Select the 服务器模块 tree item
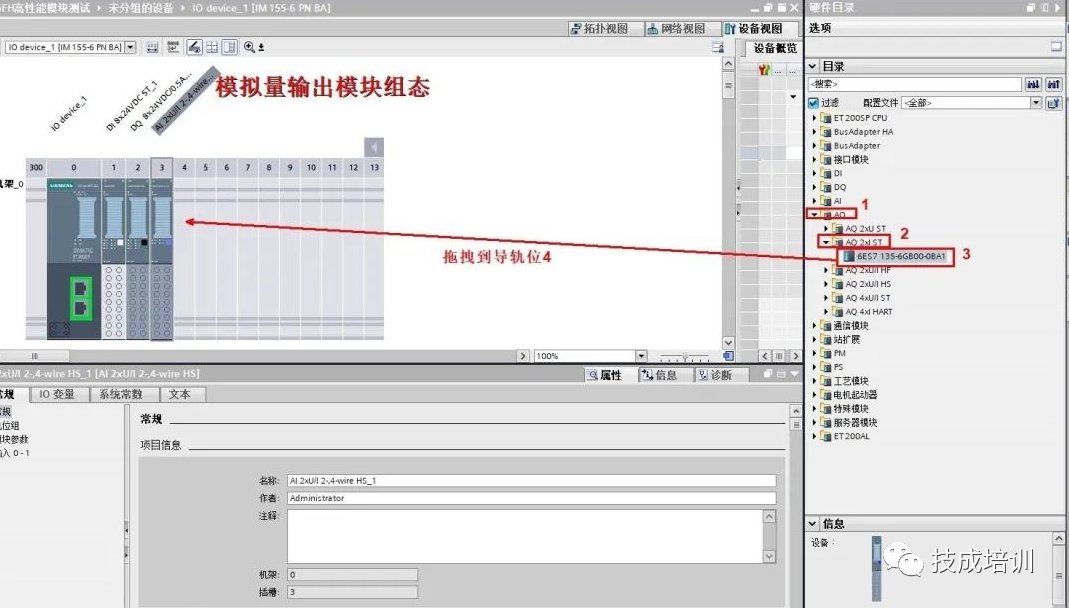The height and width of the screenshot is (608, 1069). (855, 423)
